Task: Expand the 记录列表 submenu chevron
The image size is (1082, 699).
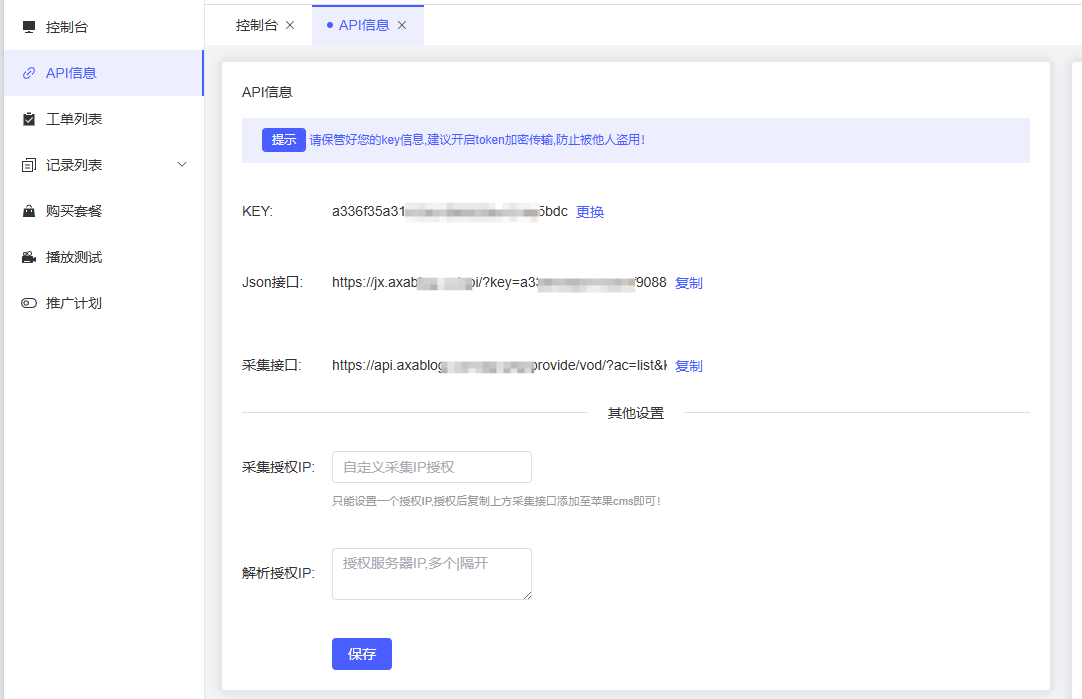Action: [x=182, y=164]
